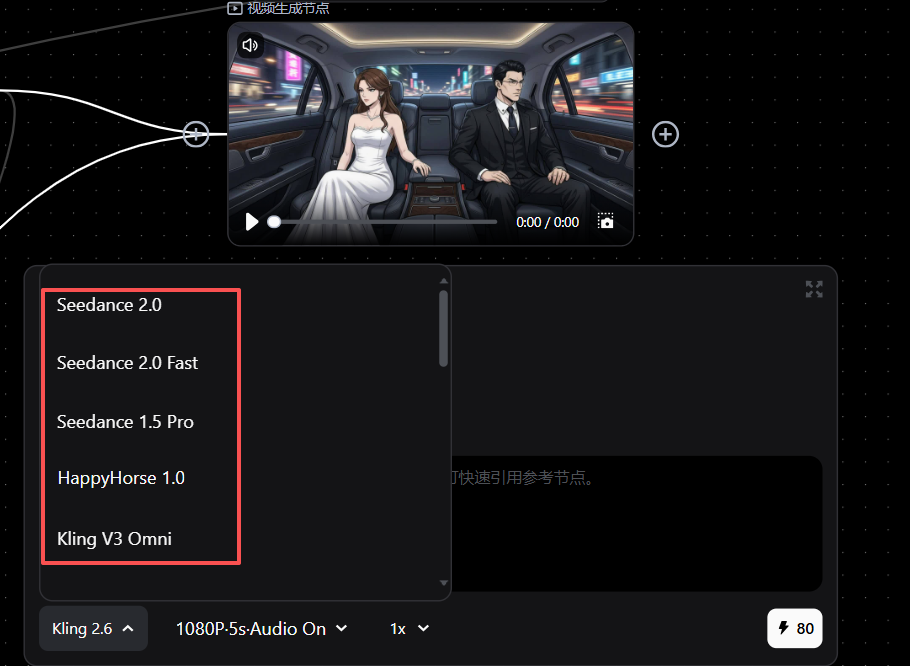Capture a frame with the screenshot icon
Image resolution: width=910 pixels, height=666 pixels.
(605, 221)
